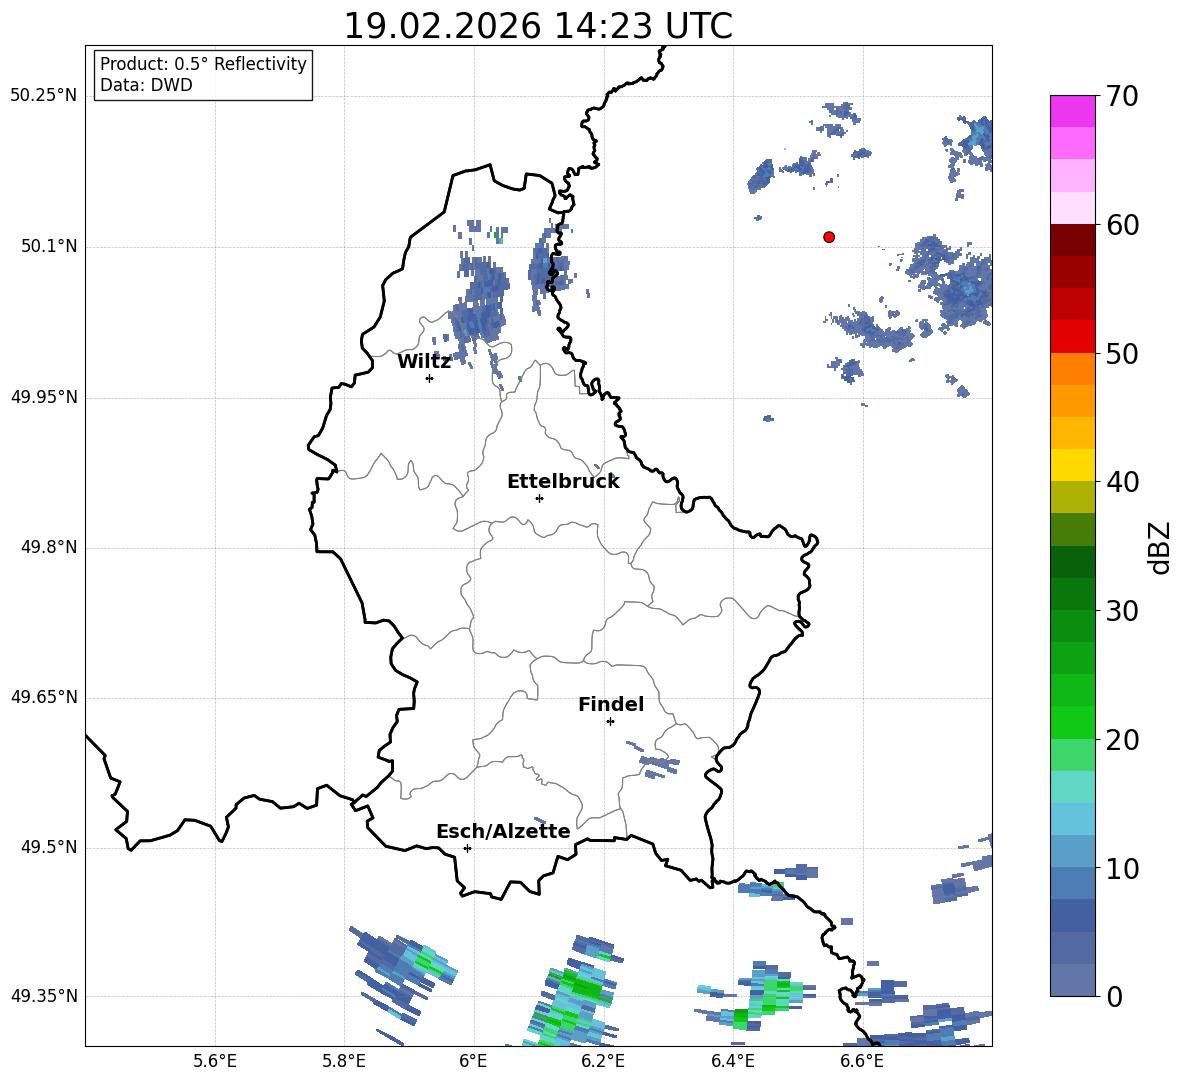This screenshot has width=1184, height=1081.
Task: Click the 6°E longitude label
Action: [473, 1062]
